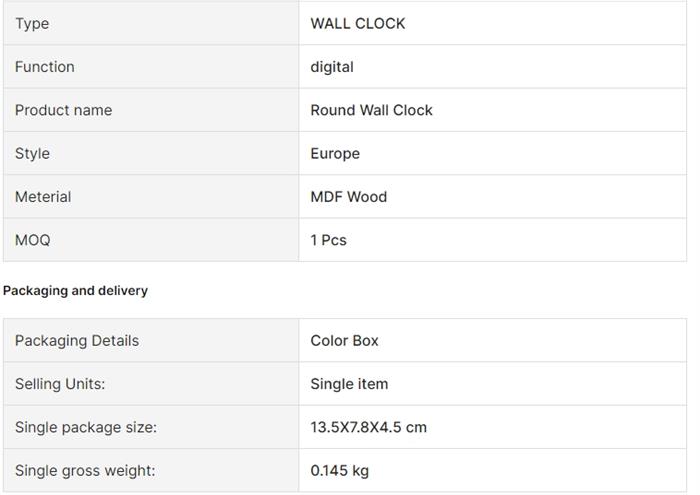Select the 'Single item' value

click(349, 384)
